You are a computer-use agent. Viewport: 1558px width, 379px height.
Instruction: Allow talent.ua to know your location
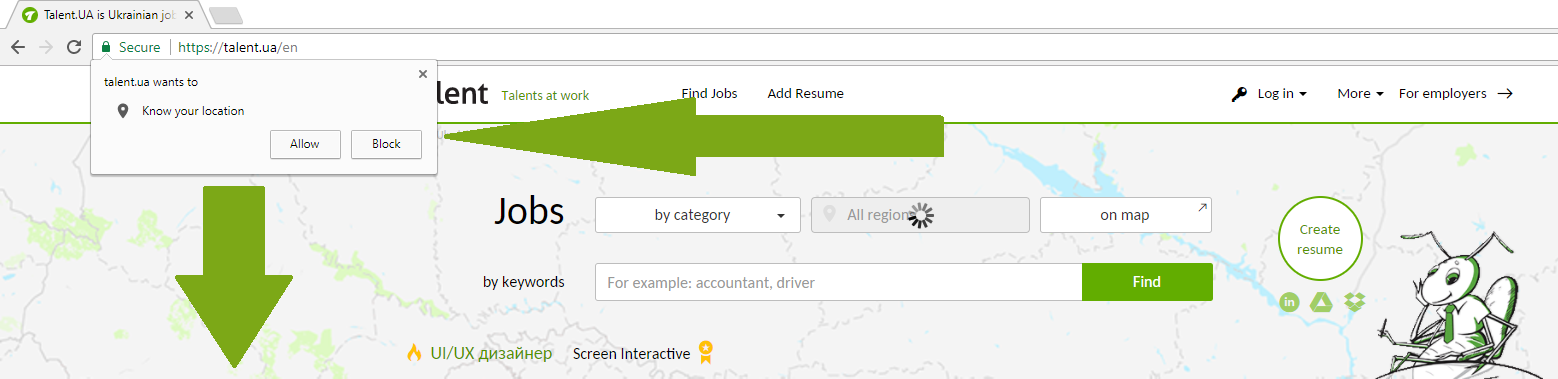pos(305,144)
